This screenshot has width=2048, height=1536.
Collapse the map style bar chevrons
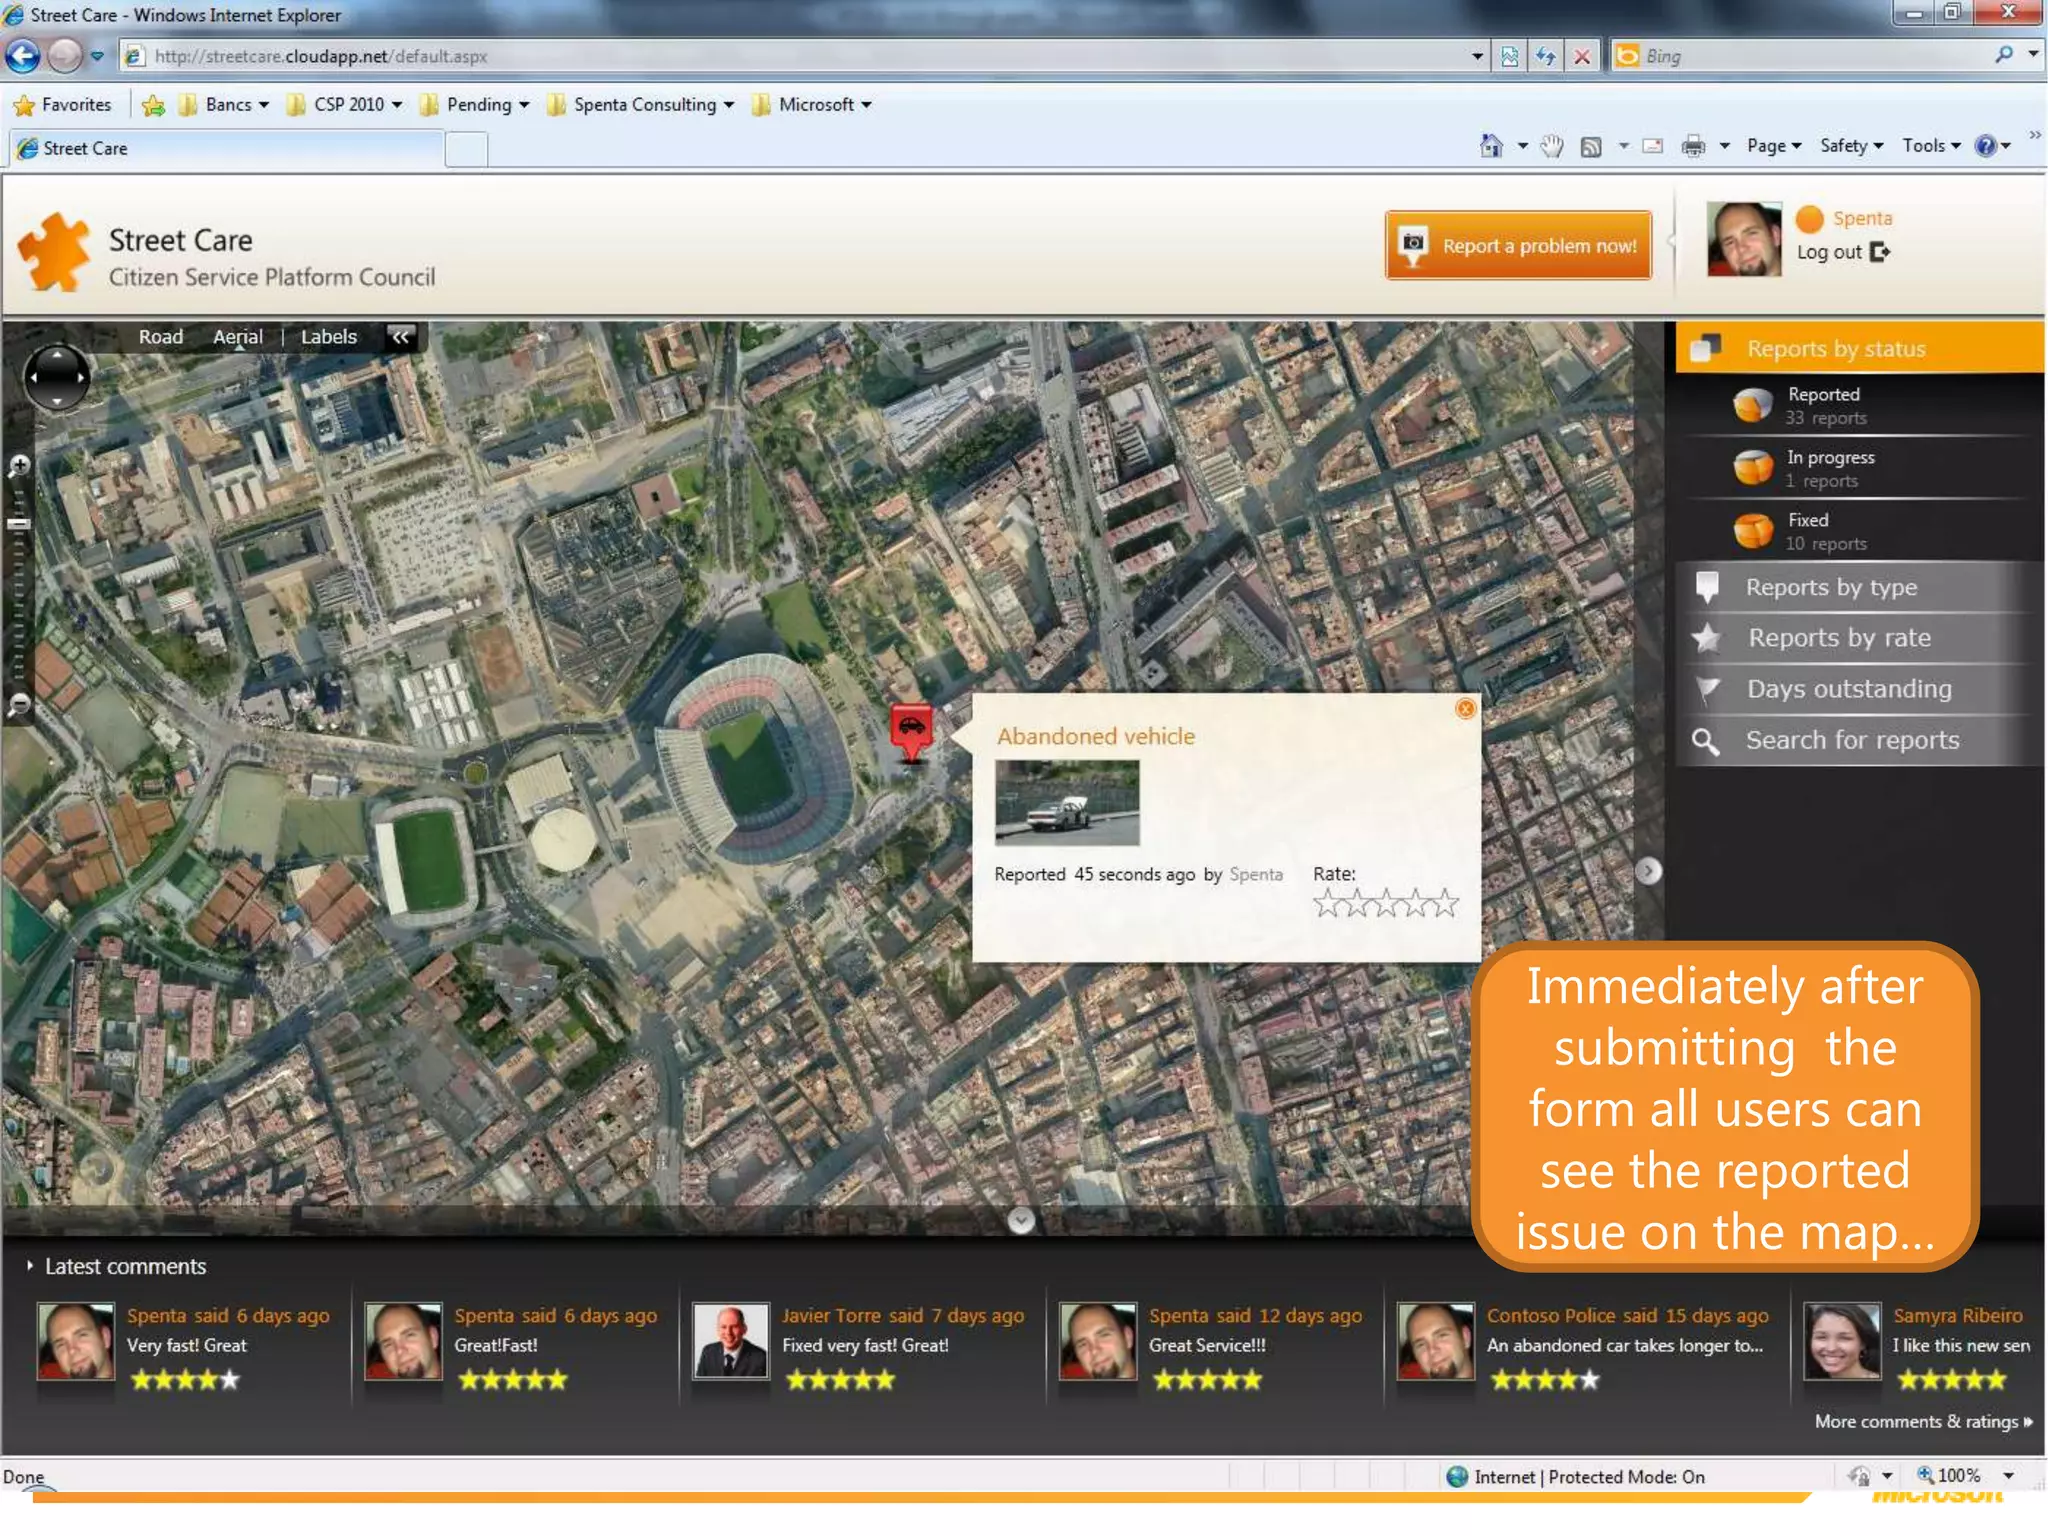click(401, 337)
